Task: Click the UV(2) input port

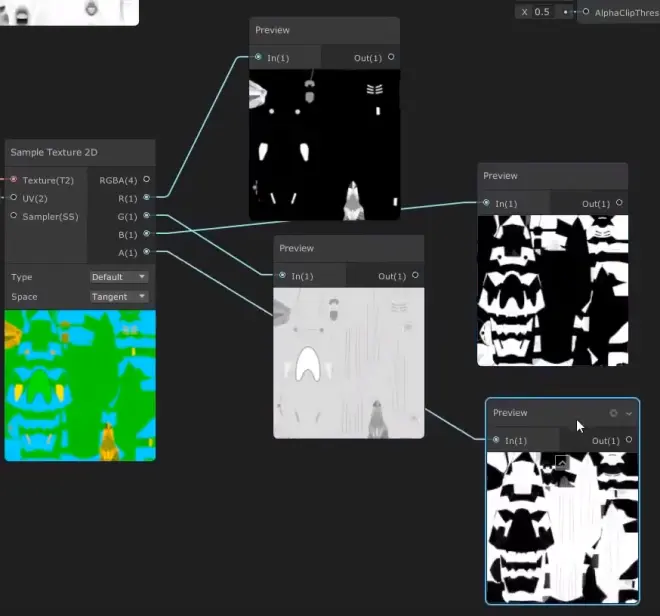Action: coord(14,197)
